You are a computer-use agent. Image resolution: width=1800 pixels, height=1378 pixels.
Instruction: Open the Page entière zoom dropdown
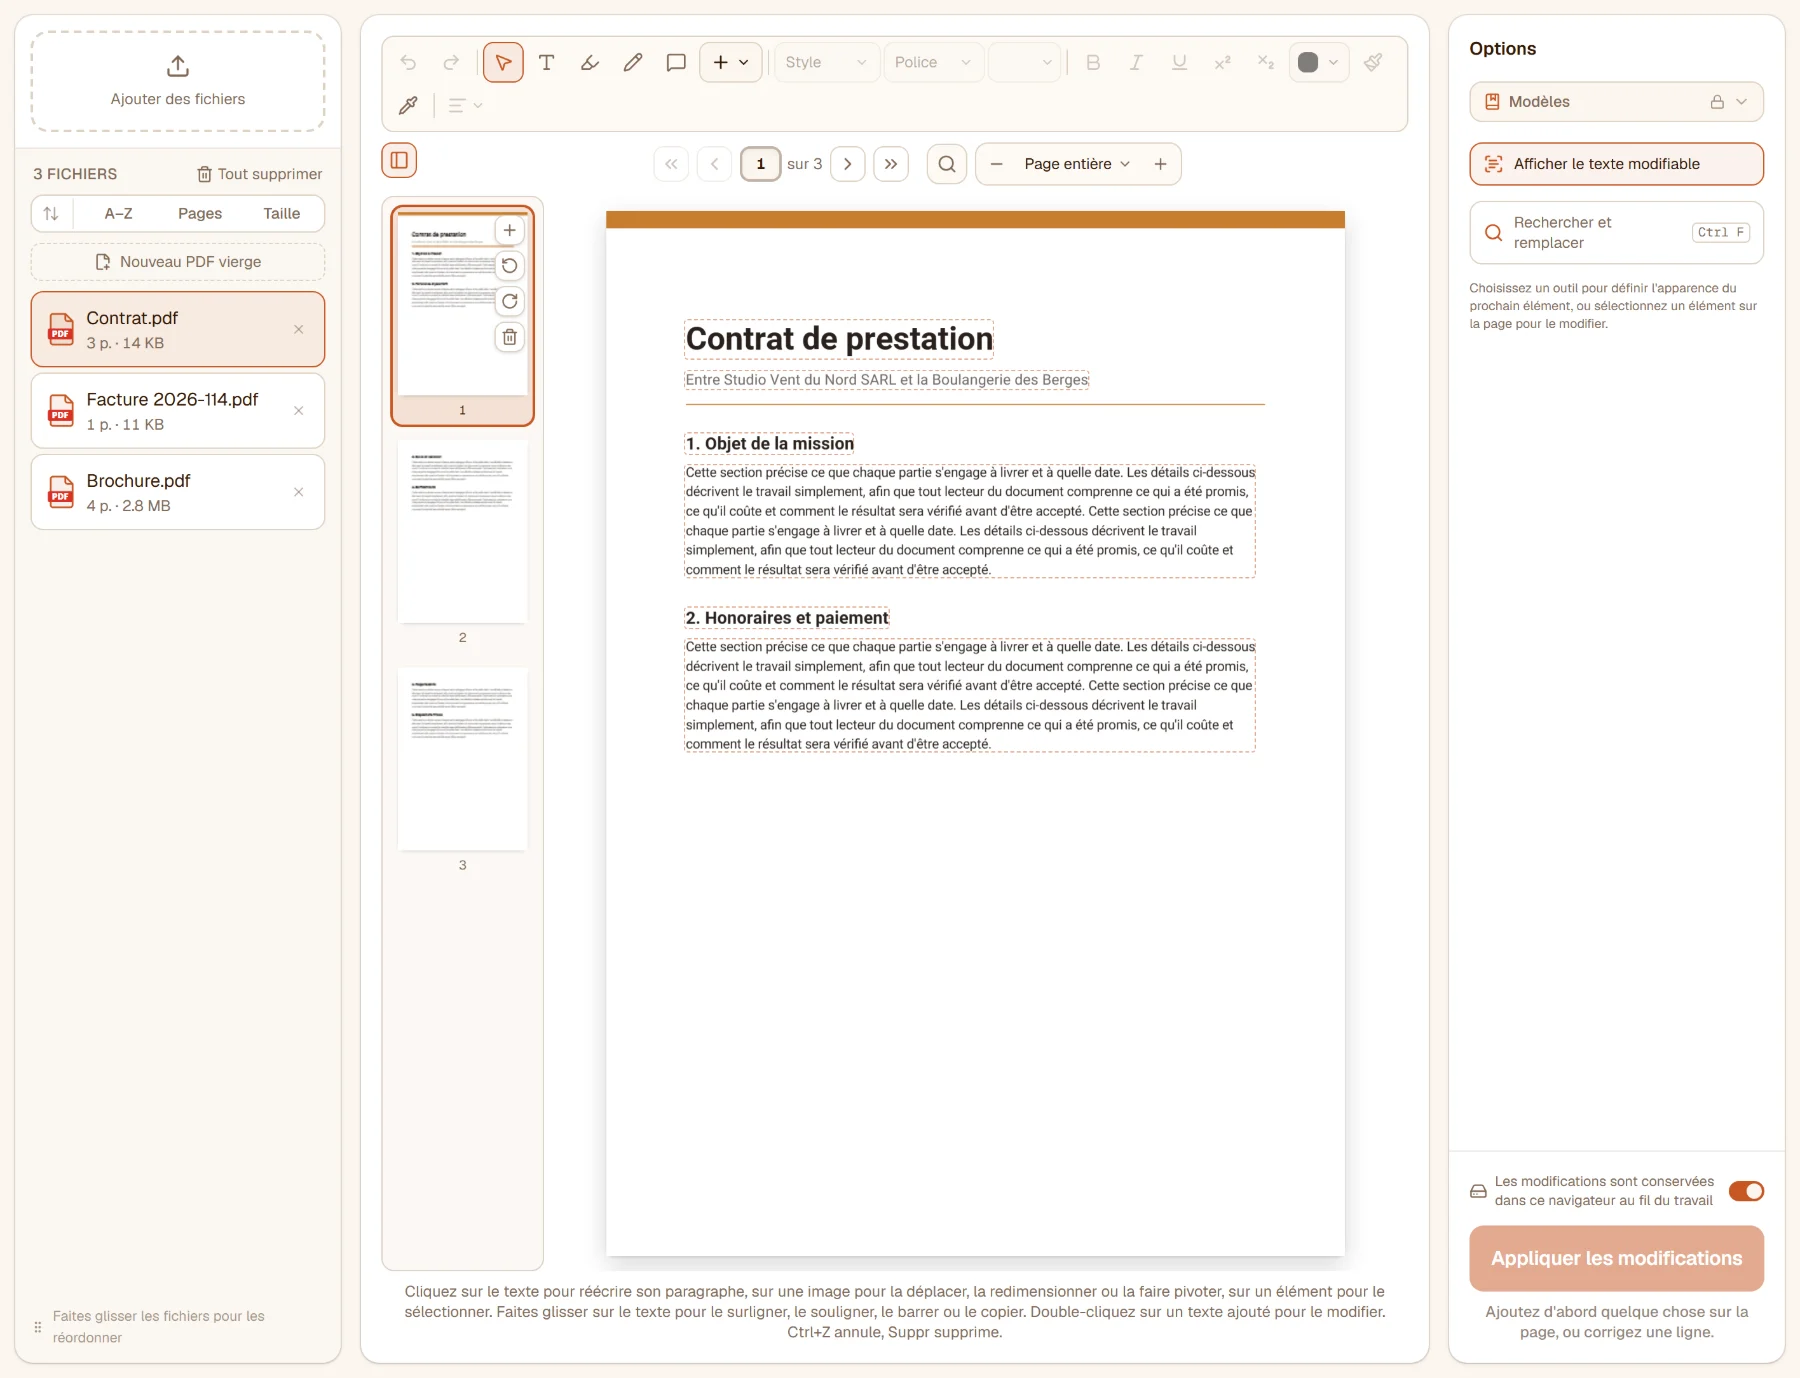(1077, 164)
